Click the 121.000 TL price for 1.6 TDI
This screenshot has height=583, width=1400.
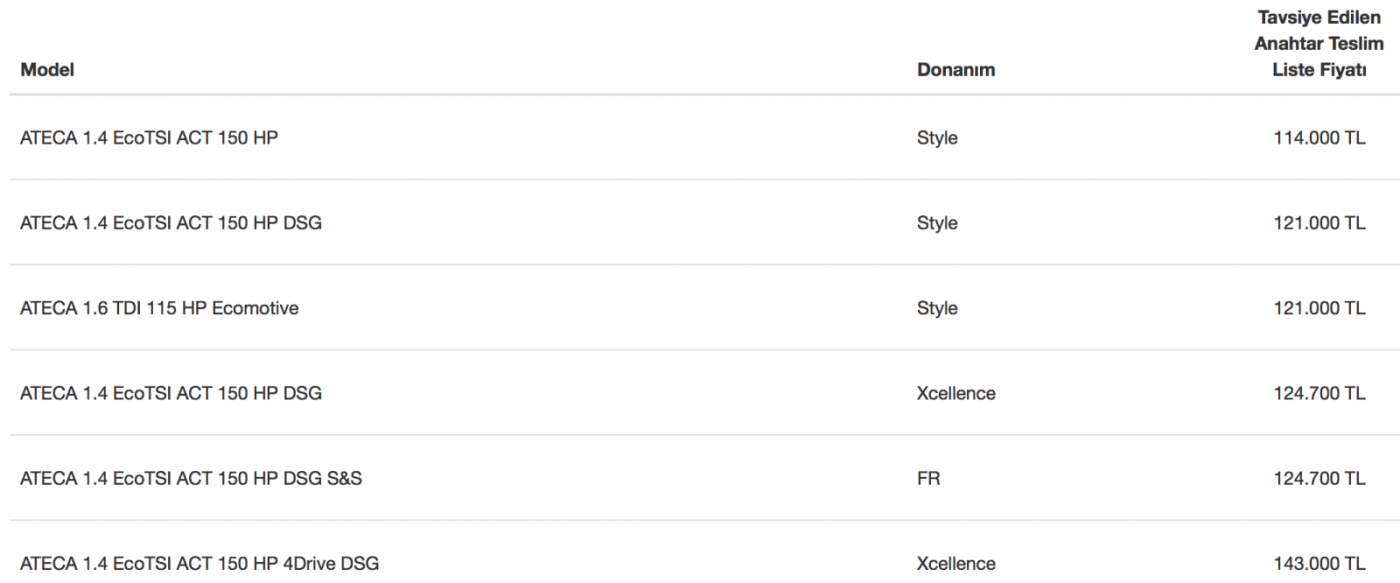pyautogui.click(x=1319, y=308)
